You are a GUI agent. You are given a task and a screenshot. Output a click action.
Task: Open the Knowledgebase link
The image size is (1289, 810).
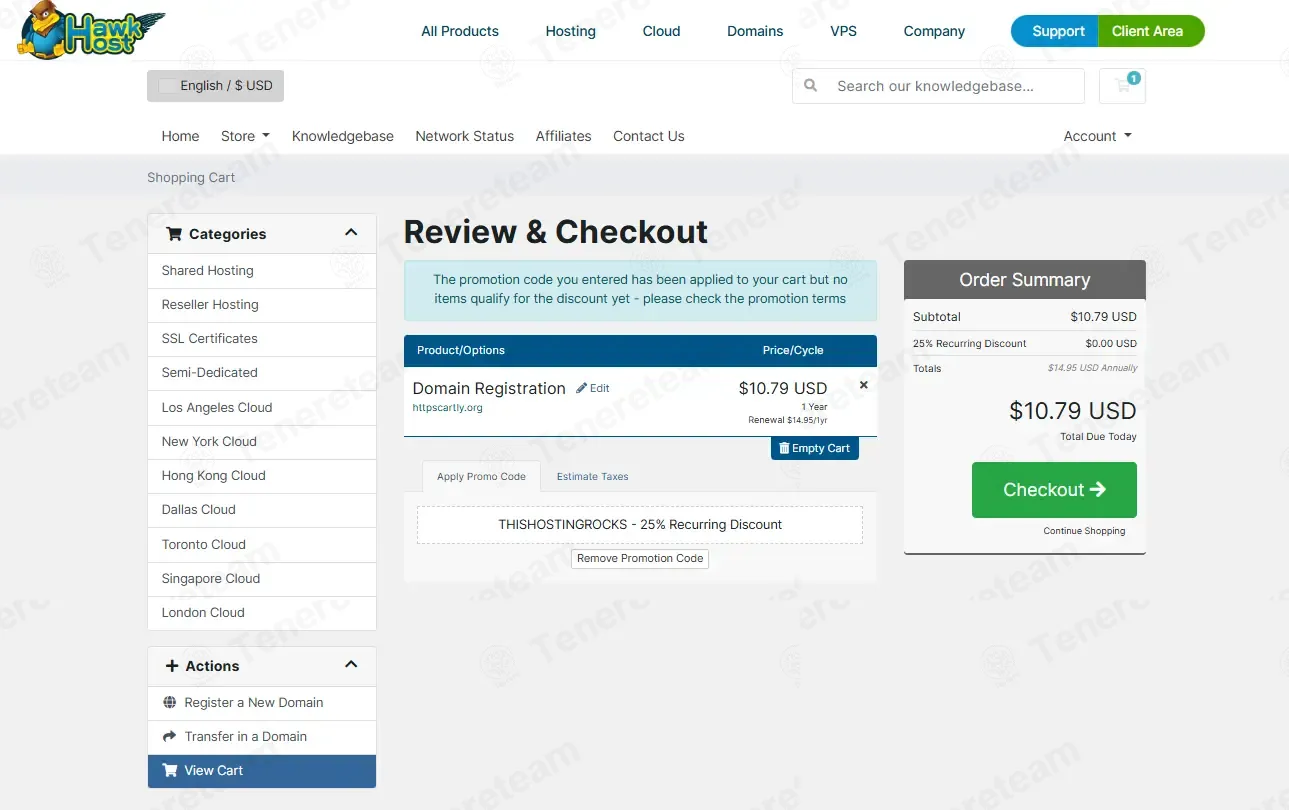point(343,136)
